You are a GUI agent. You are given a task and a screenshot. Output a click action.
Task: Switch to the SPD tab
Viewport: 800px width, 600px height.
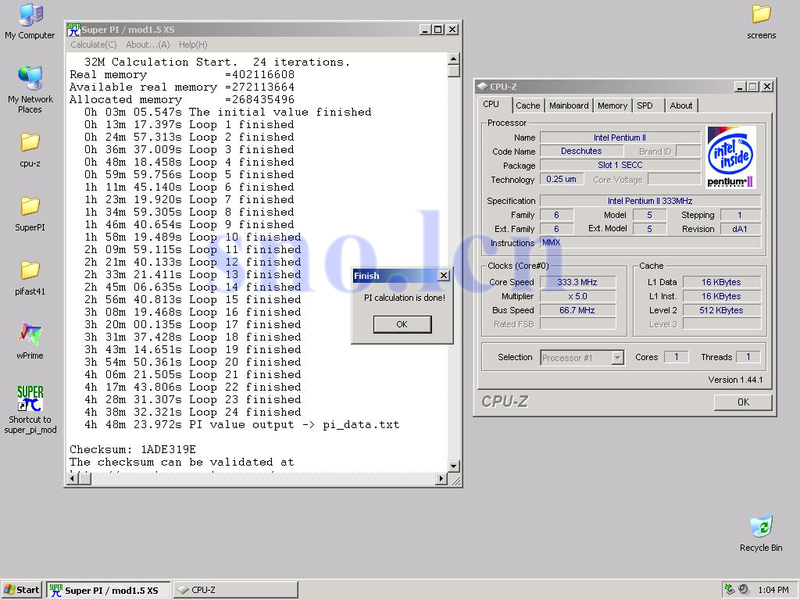coord(645,106)
